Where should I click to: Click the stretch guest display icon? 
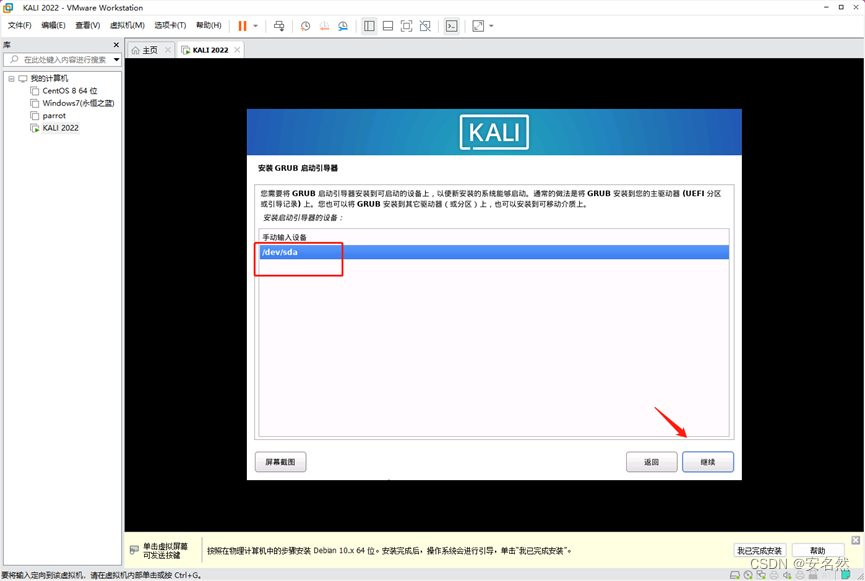point(478,26)
